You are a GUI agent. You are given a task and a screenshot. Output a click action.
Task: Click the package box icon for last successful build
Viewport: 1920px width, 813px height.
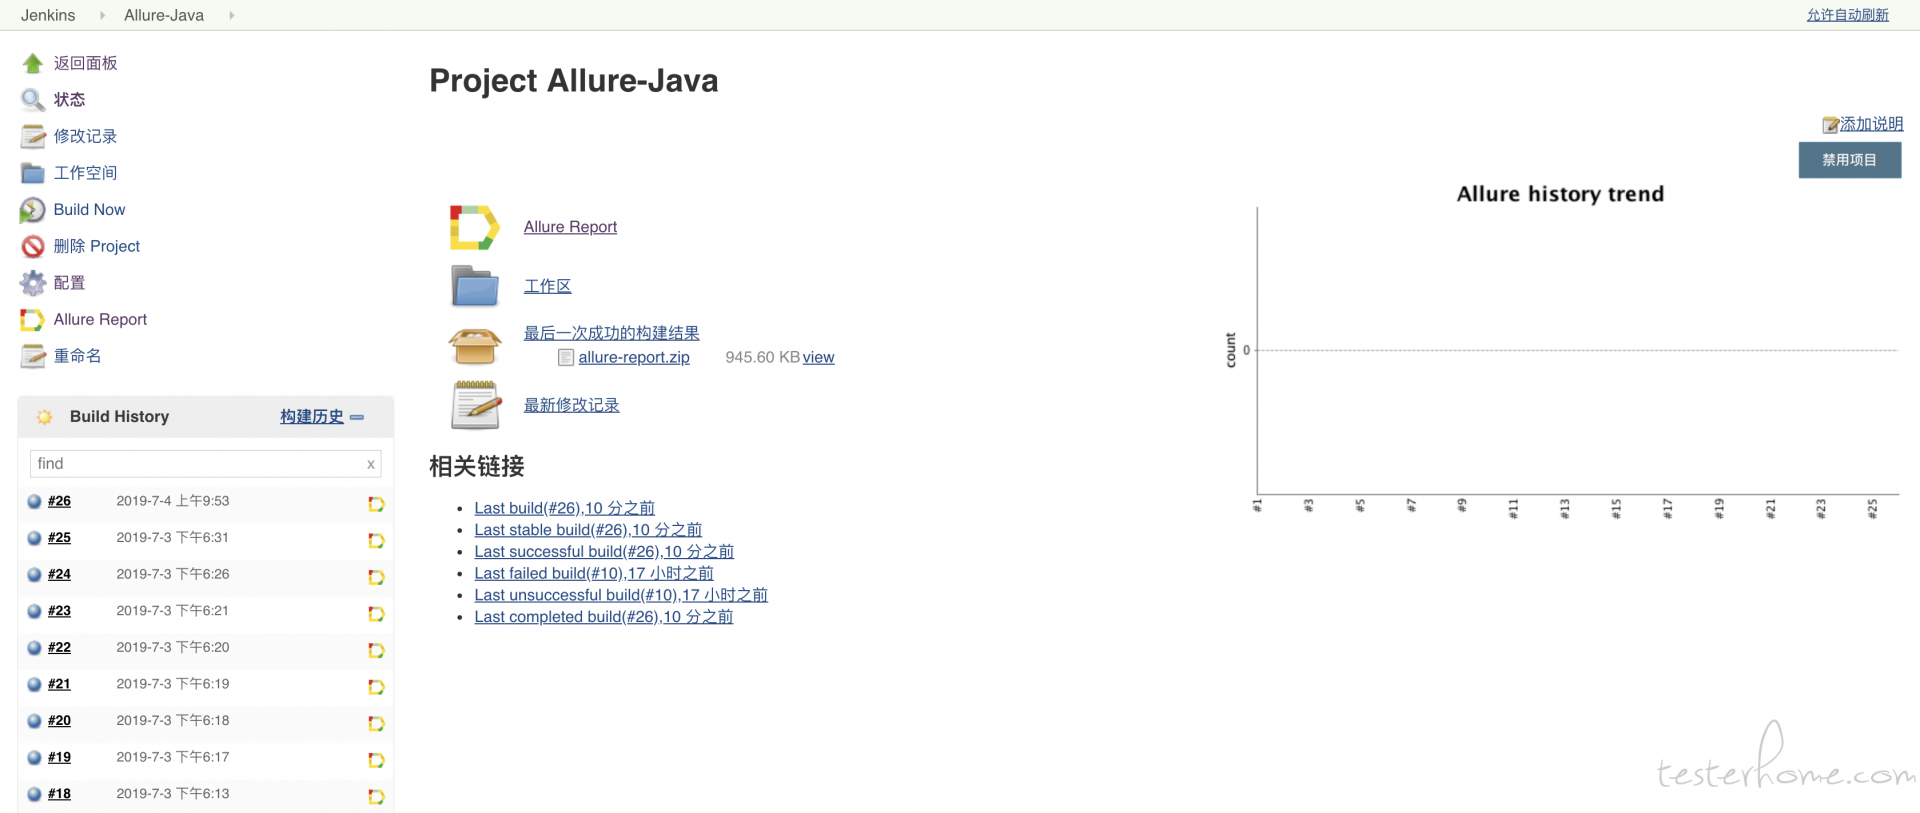(475, 346)
